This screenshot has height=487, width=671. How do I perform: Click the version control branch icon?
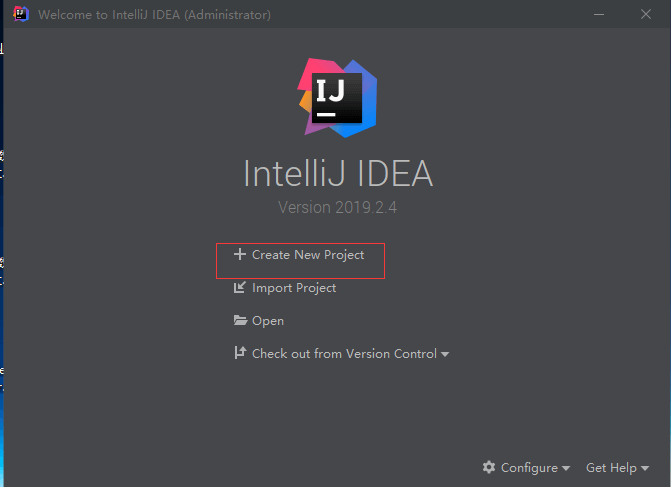(240, 353)
